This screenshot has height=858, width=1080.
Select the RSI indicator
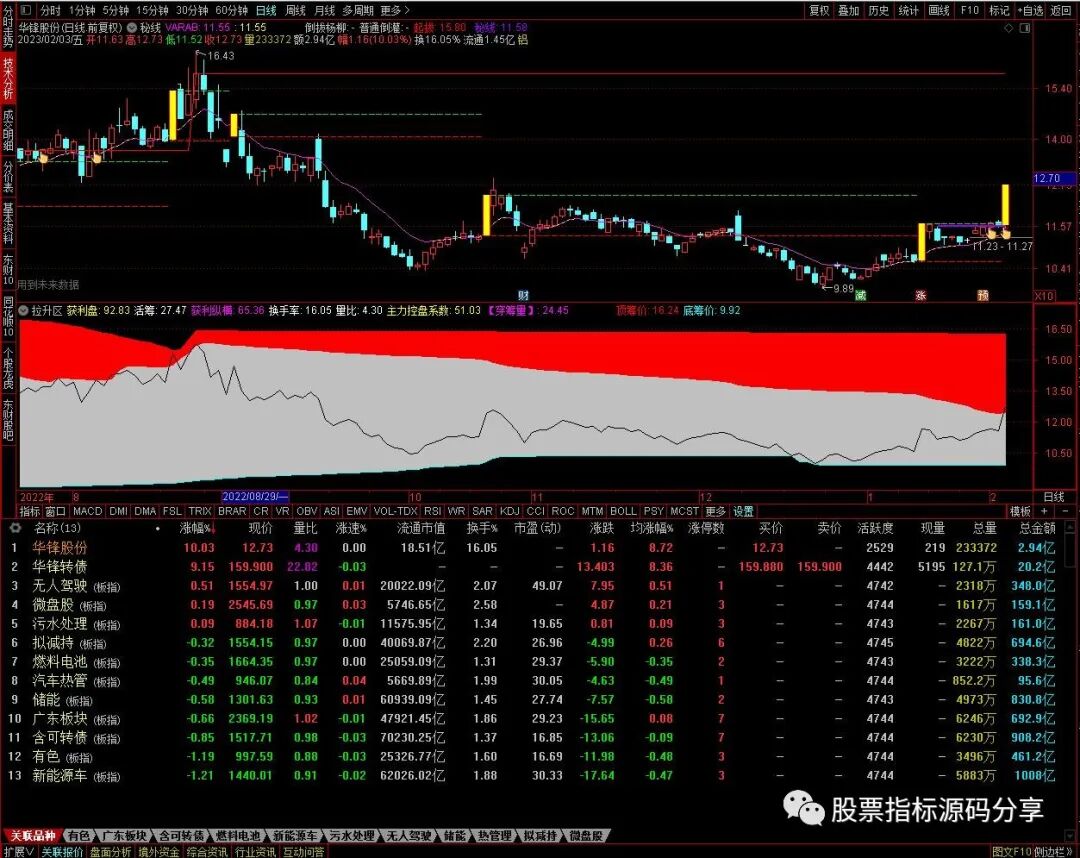click(433, 512)
